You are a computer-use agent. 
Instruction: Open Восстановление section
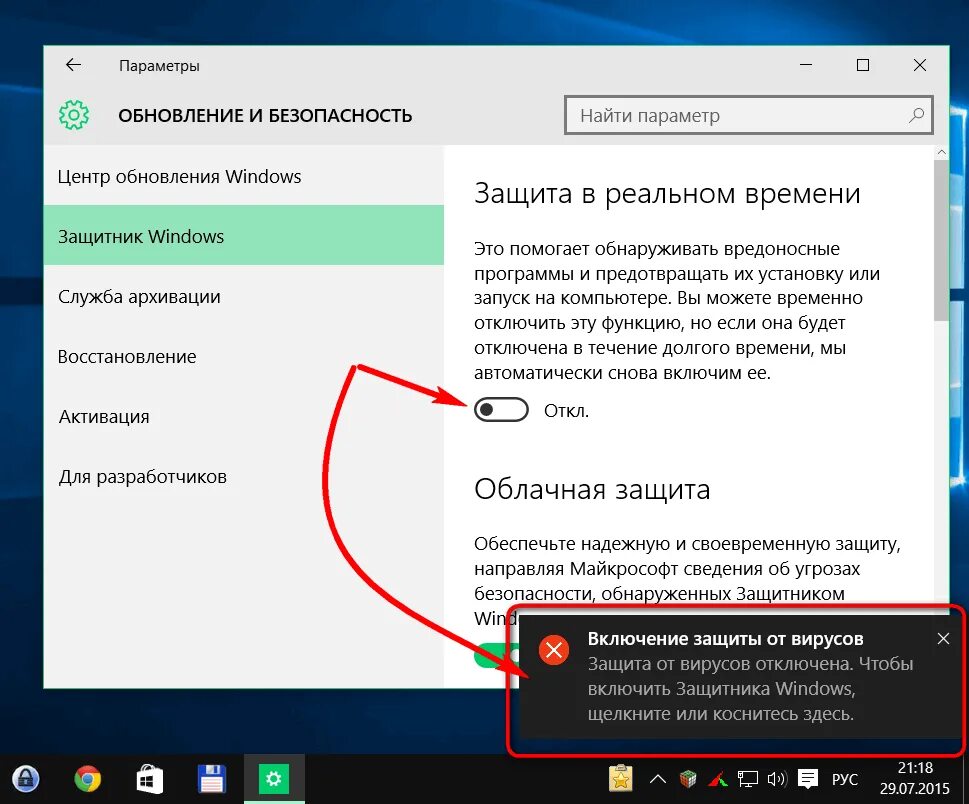point(243,357)
